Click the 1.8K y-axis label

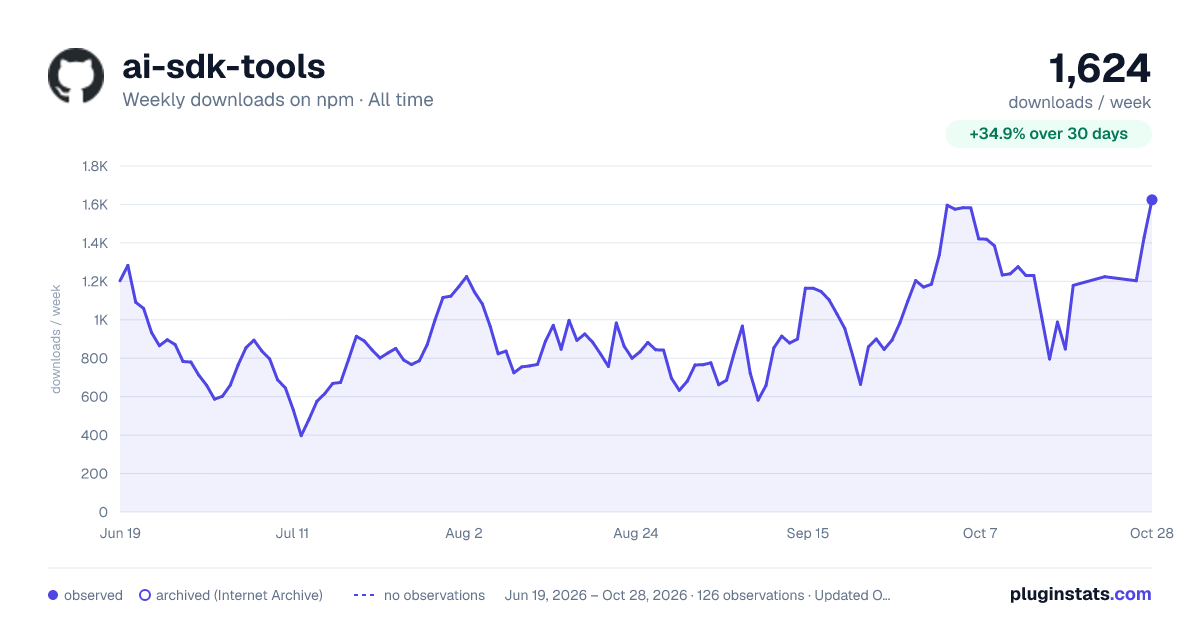pyautogui.click(x=95, y=166)
